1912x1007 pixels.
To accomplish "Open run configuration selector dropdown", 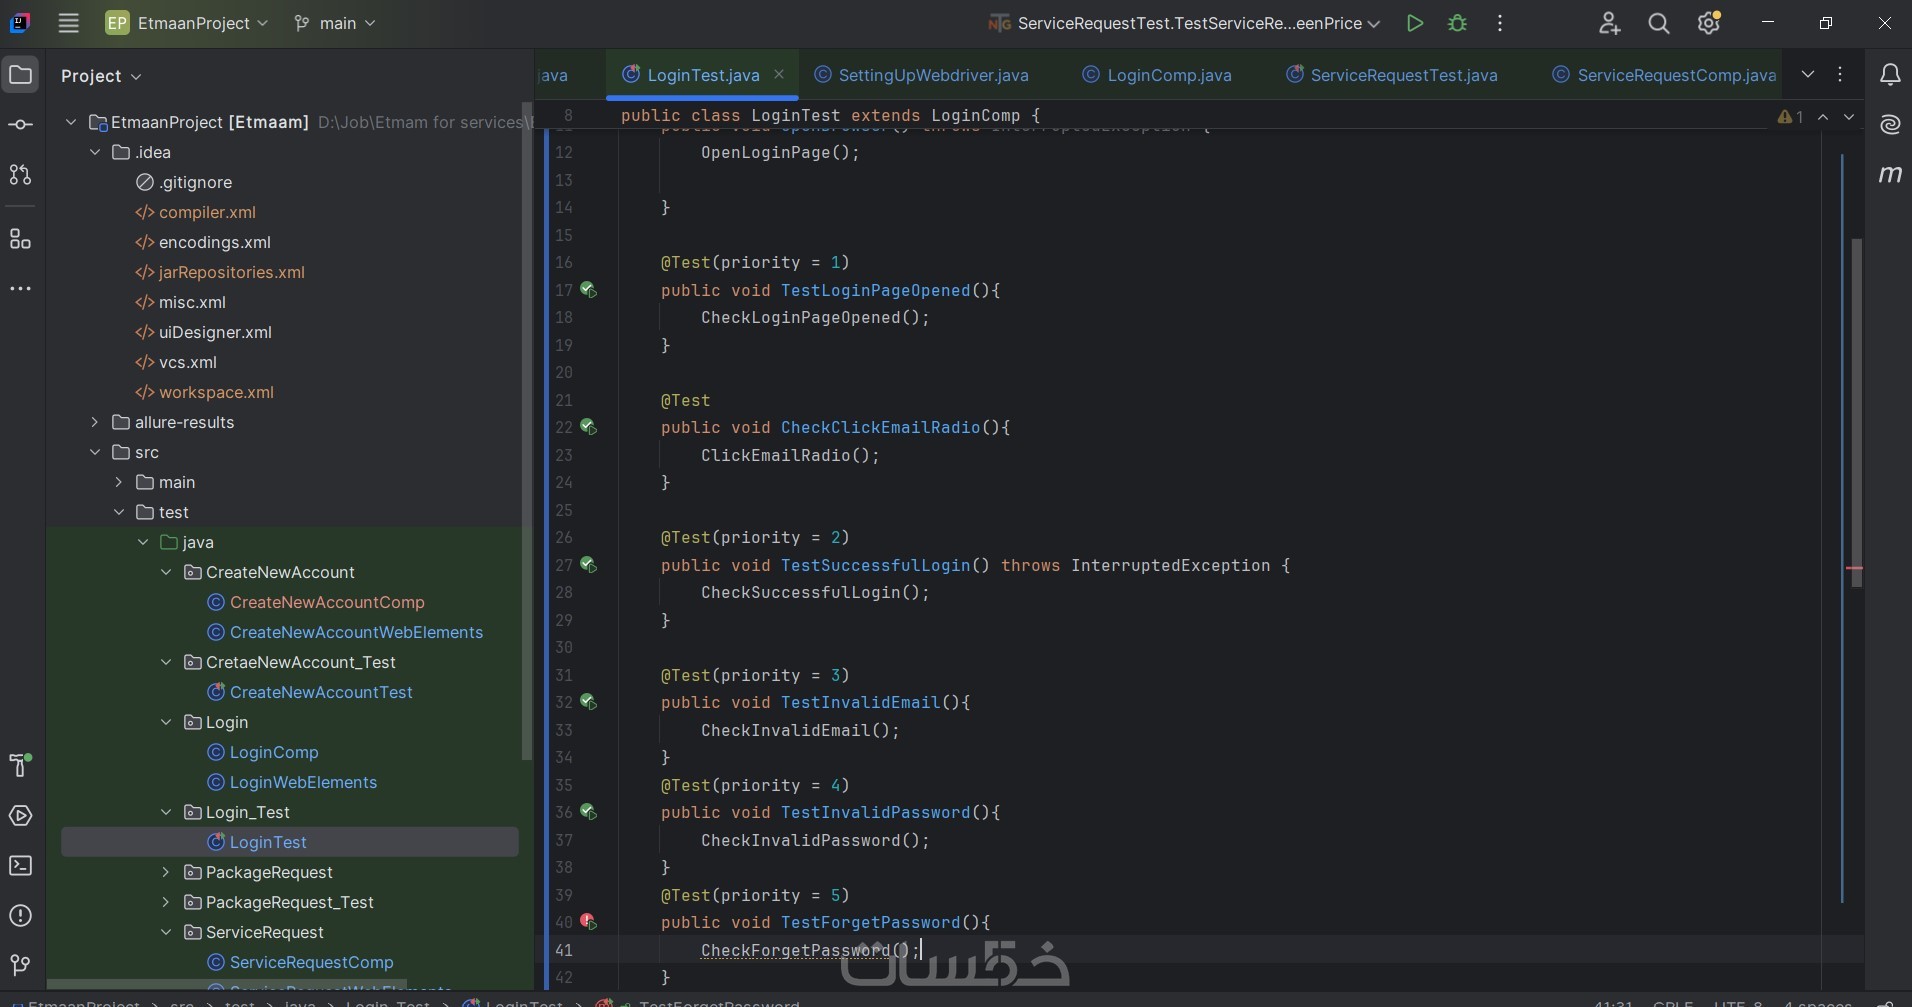I will pyautogui.click(x=1184, y=23).
